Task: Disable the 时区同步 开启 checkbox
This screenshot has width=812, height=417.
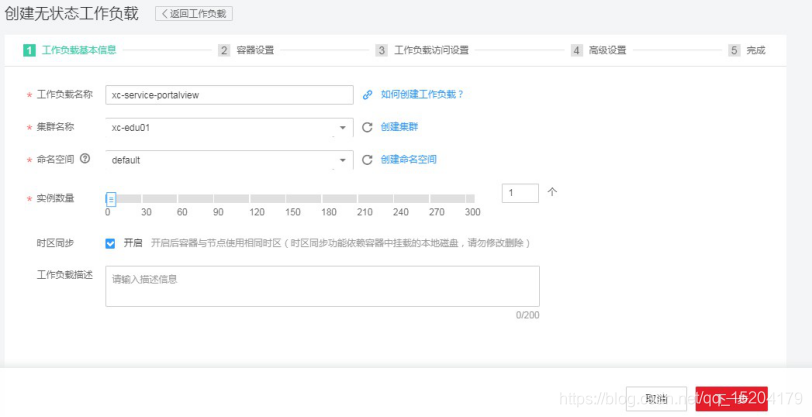Action: point(110,243)
